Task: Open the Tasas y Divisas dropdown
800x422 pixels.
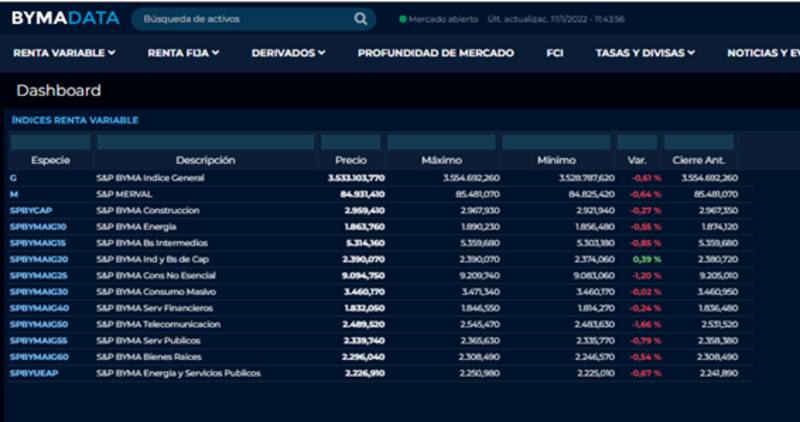Action: pyautogui.click(x=645, y=53)
